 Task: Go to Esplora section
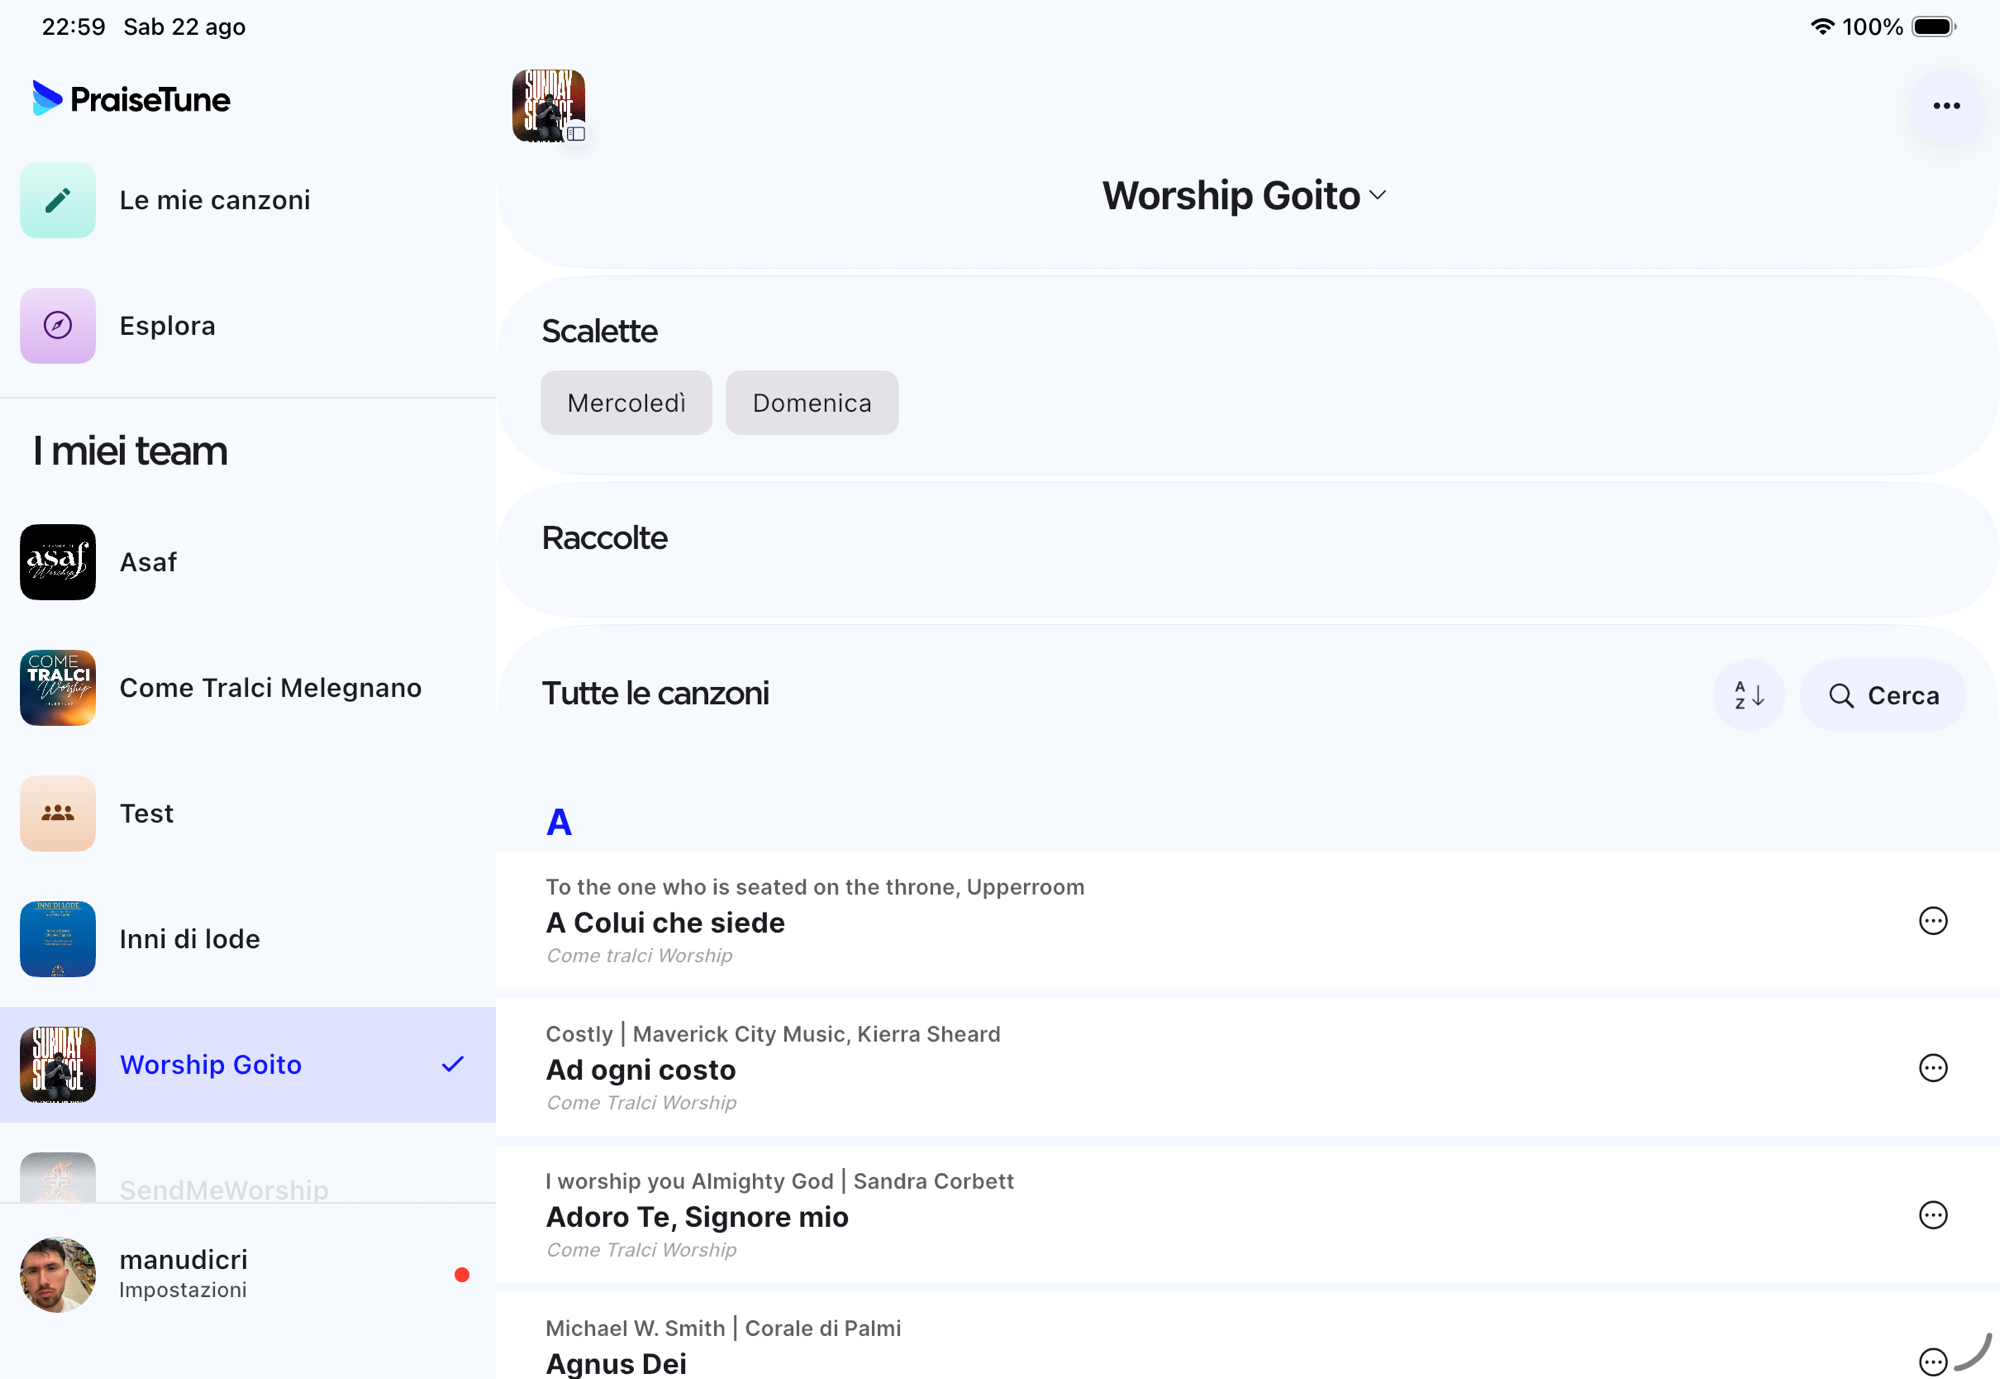pyautogui.click(x=167, y=326)
